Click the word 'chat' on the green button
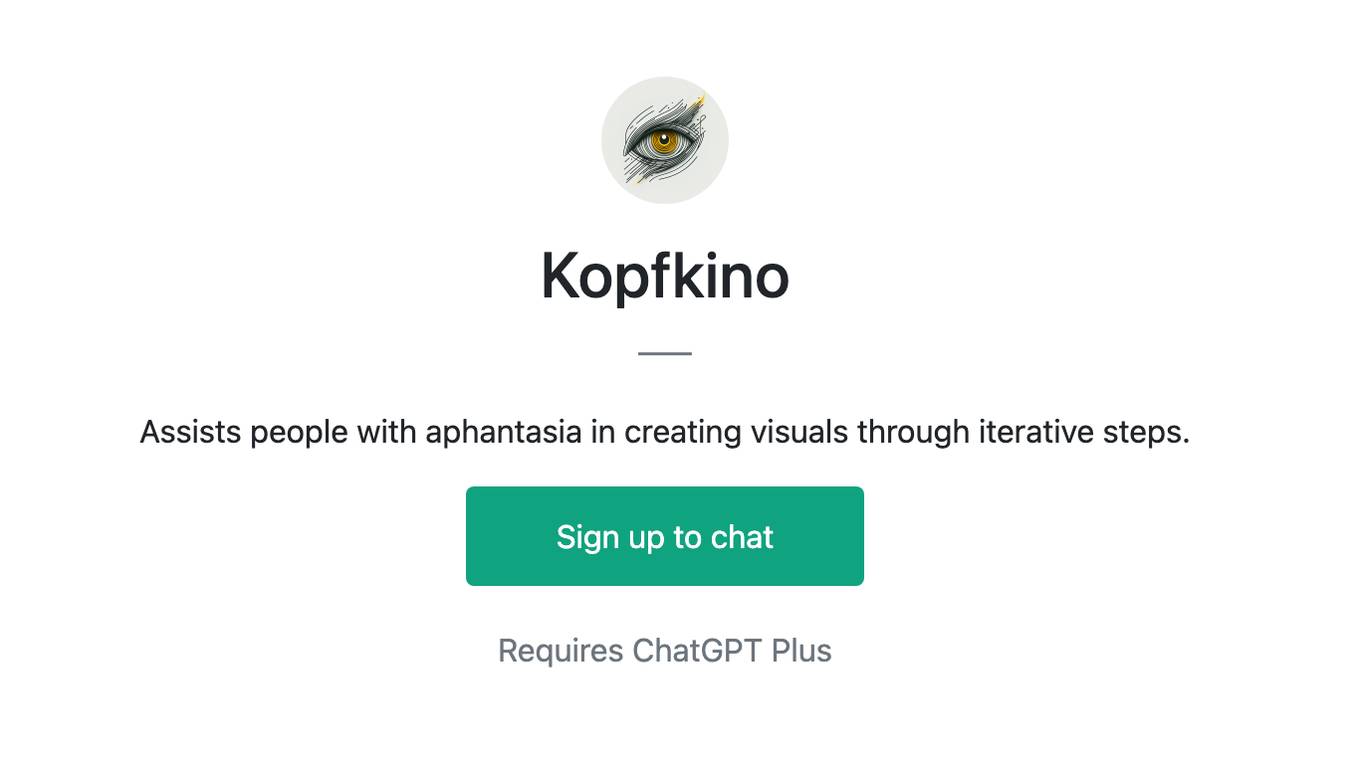The height and width of the screenshot is (764, 1360). click(x=742, y=537)
